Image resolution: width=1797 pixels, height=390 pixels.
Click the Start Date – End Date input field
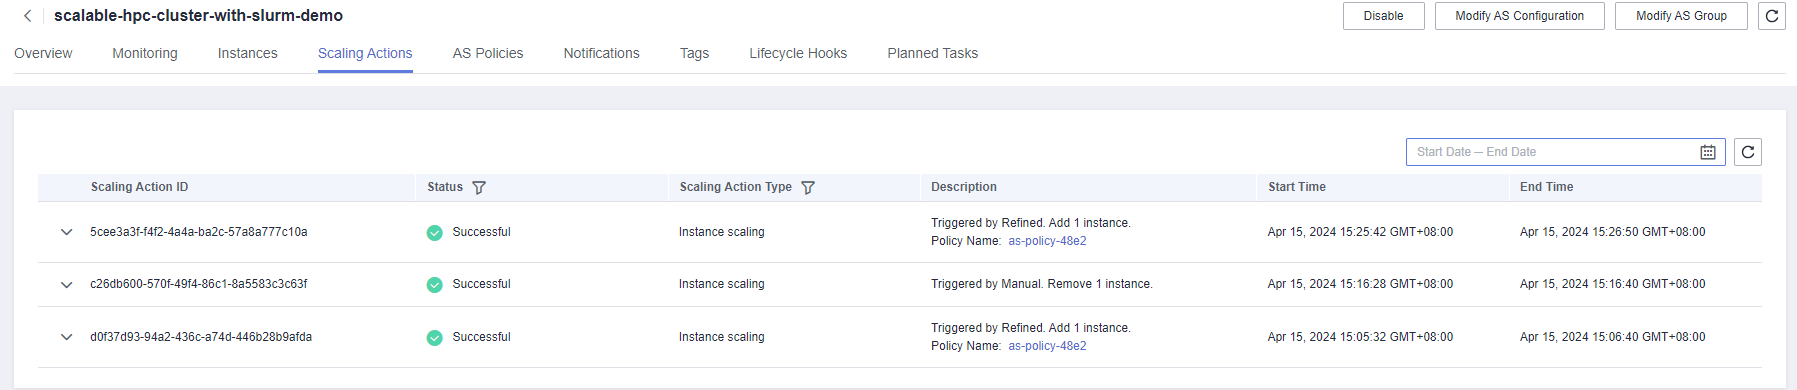click(x=1566, y=152)
